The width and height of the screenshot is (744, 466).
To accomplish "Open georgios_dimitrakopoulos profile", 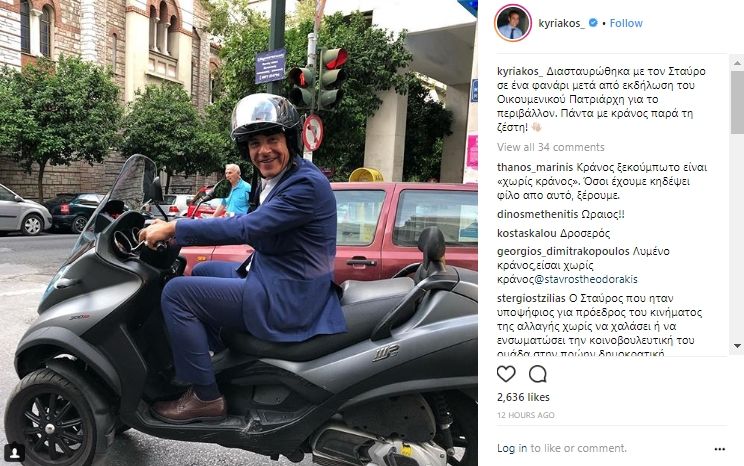I will pos(563,252).
